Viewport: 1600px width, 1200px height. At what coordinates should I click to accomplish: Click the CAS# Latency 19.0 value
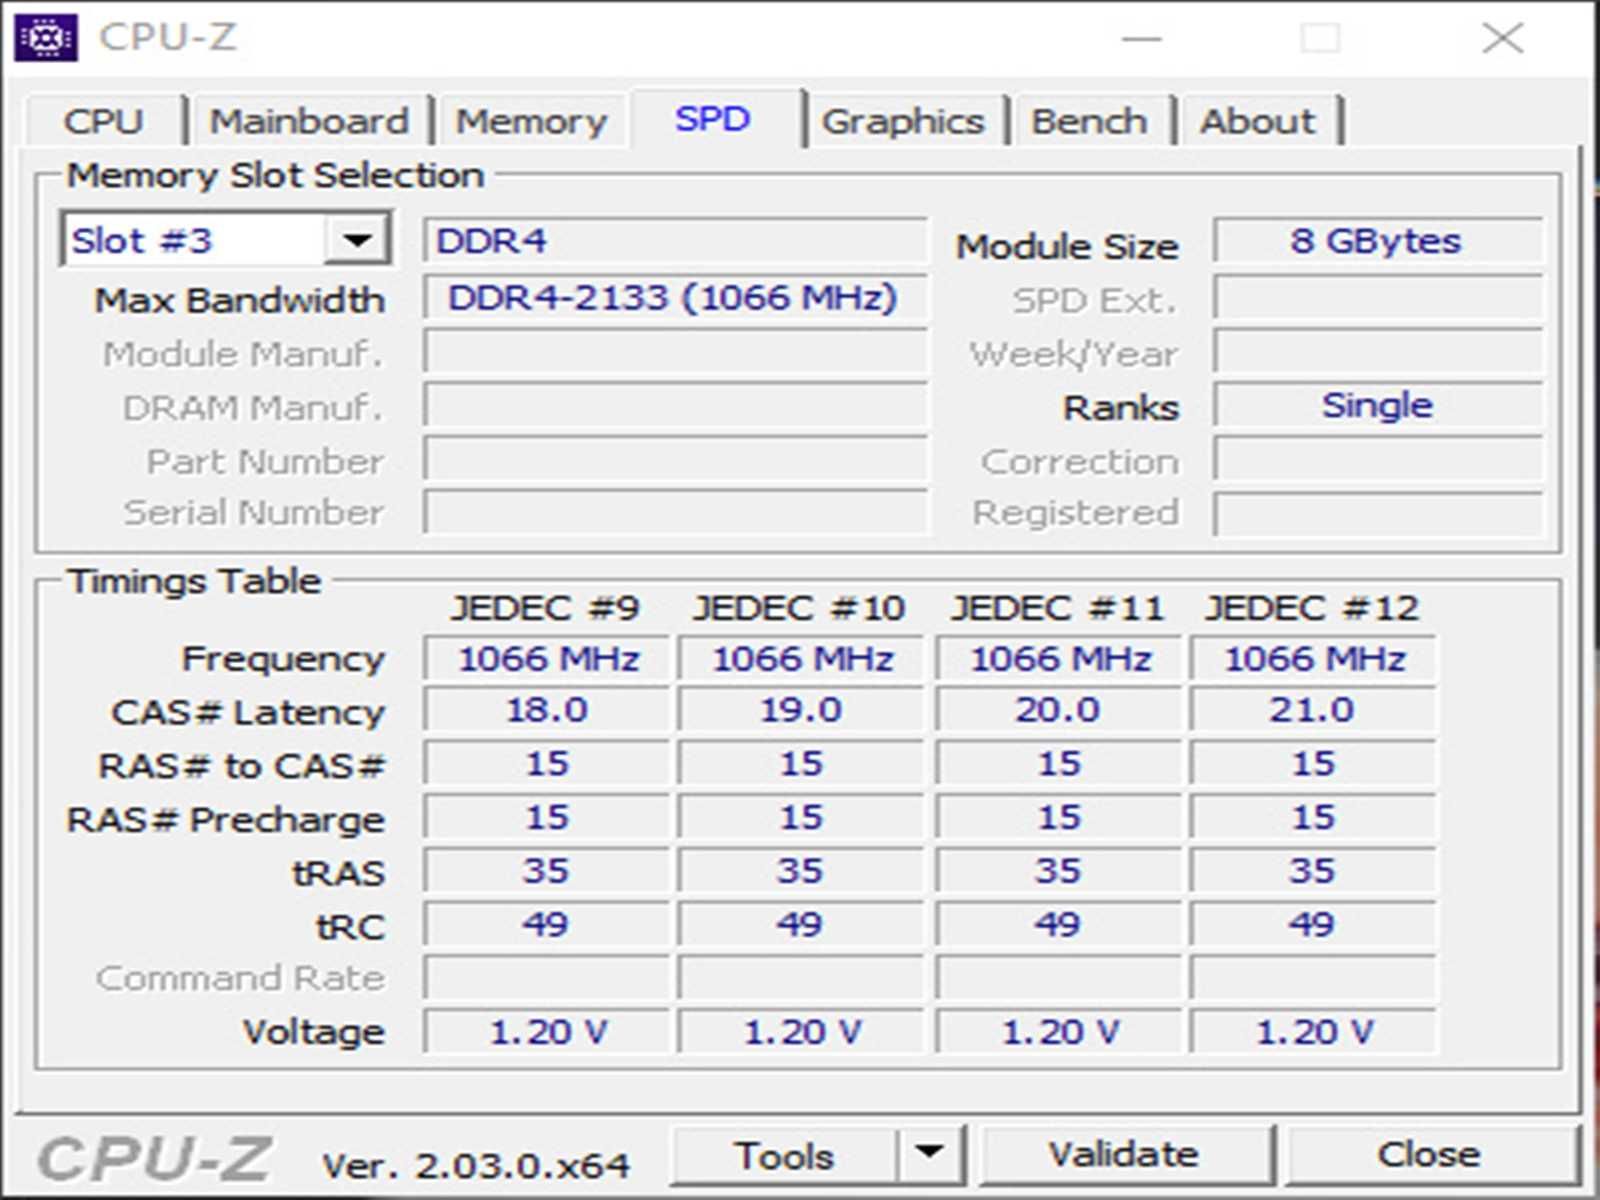pos(800,710)
